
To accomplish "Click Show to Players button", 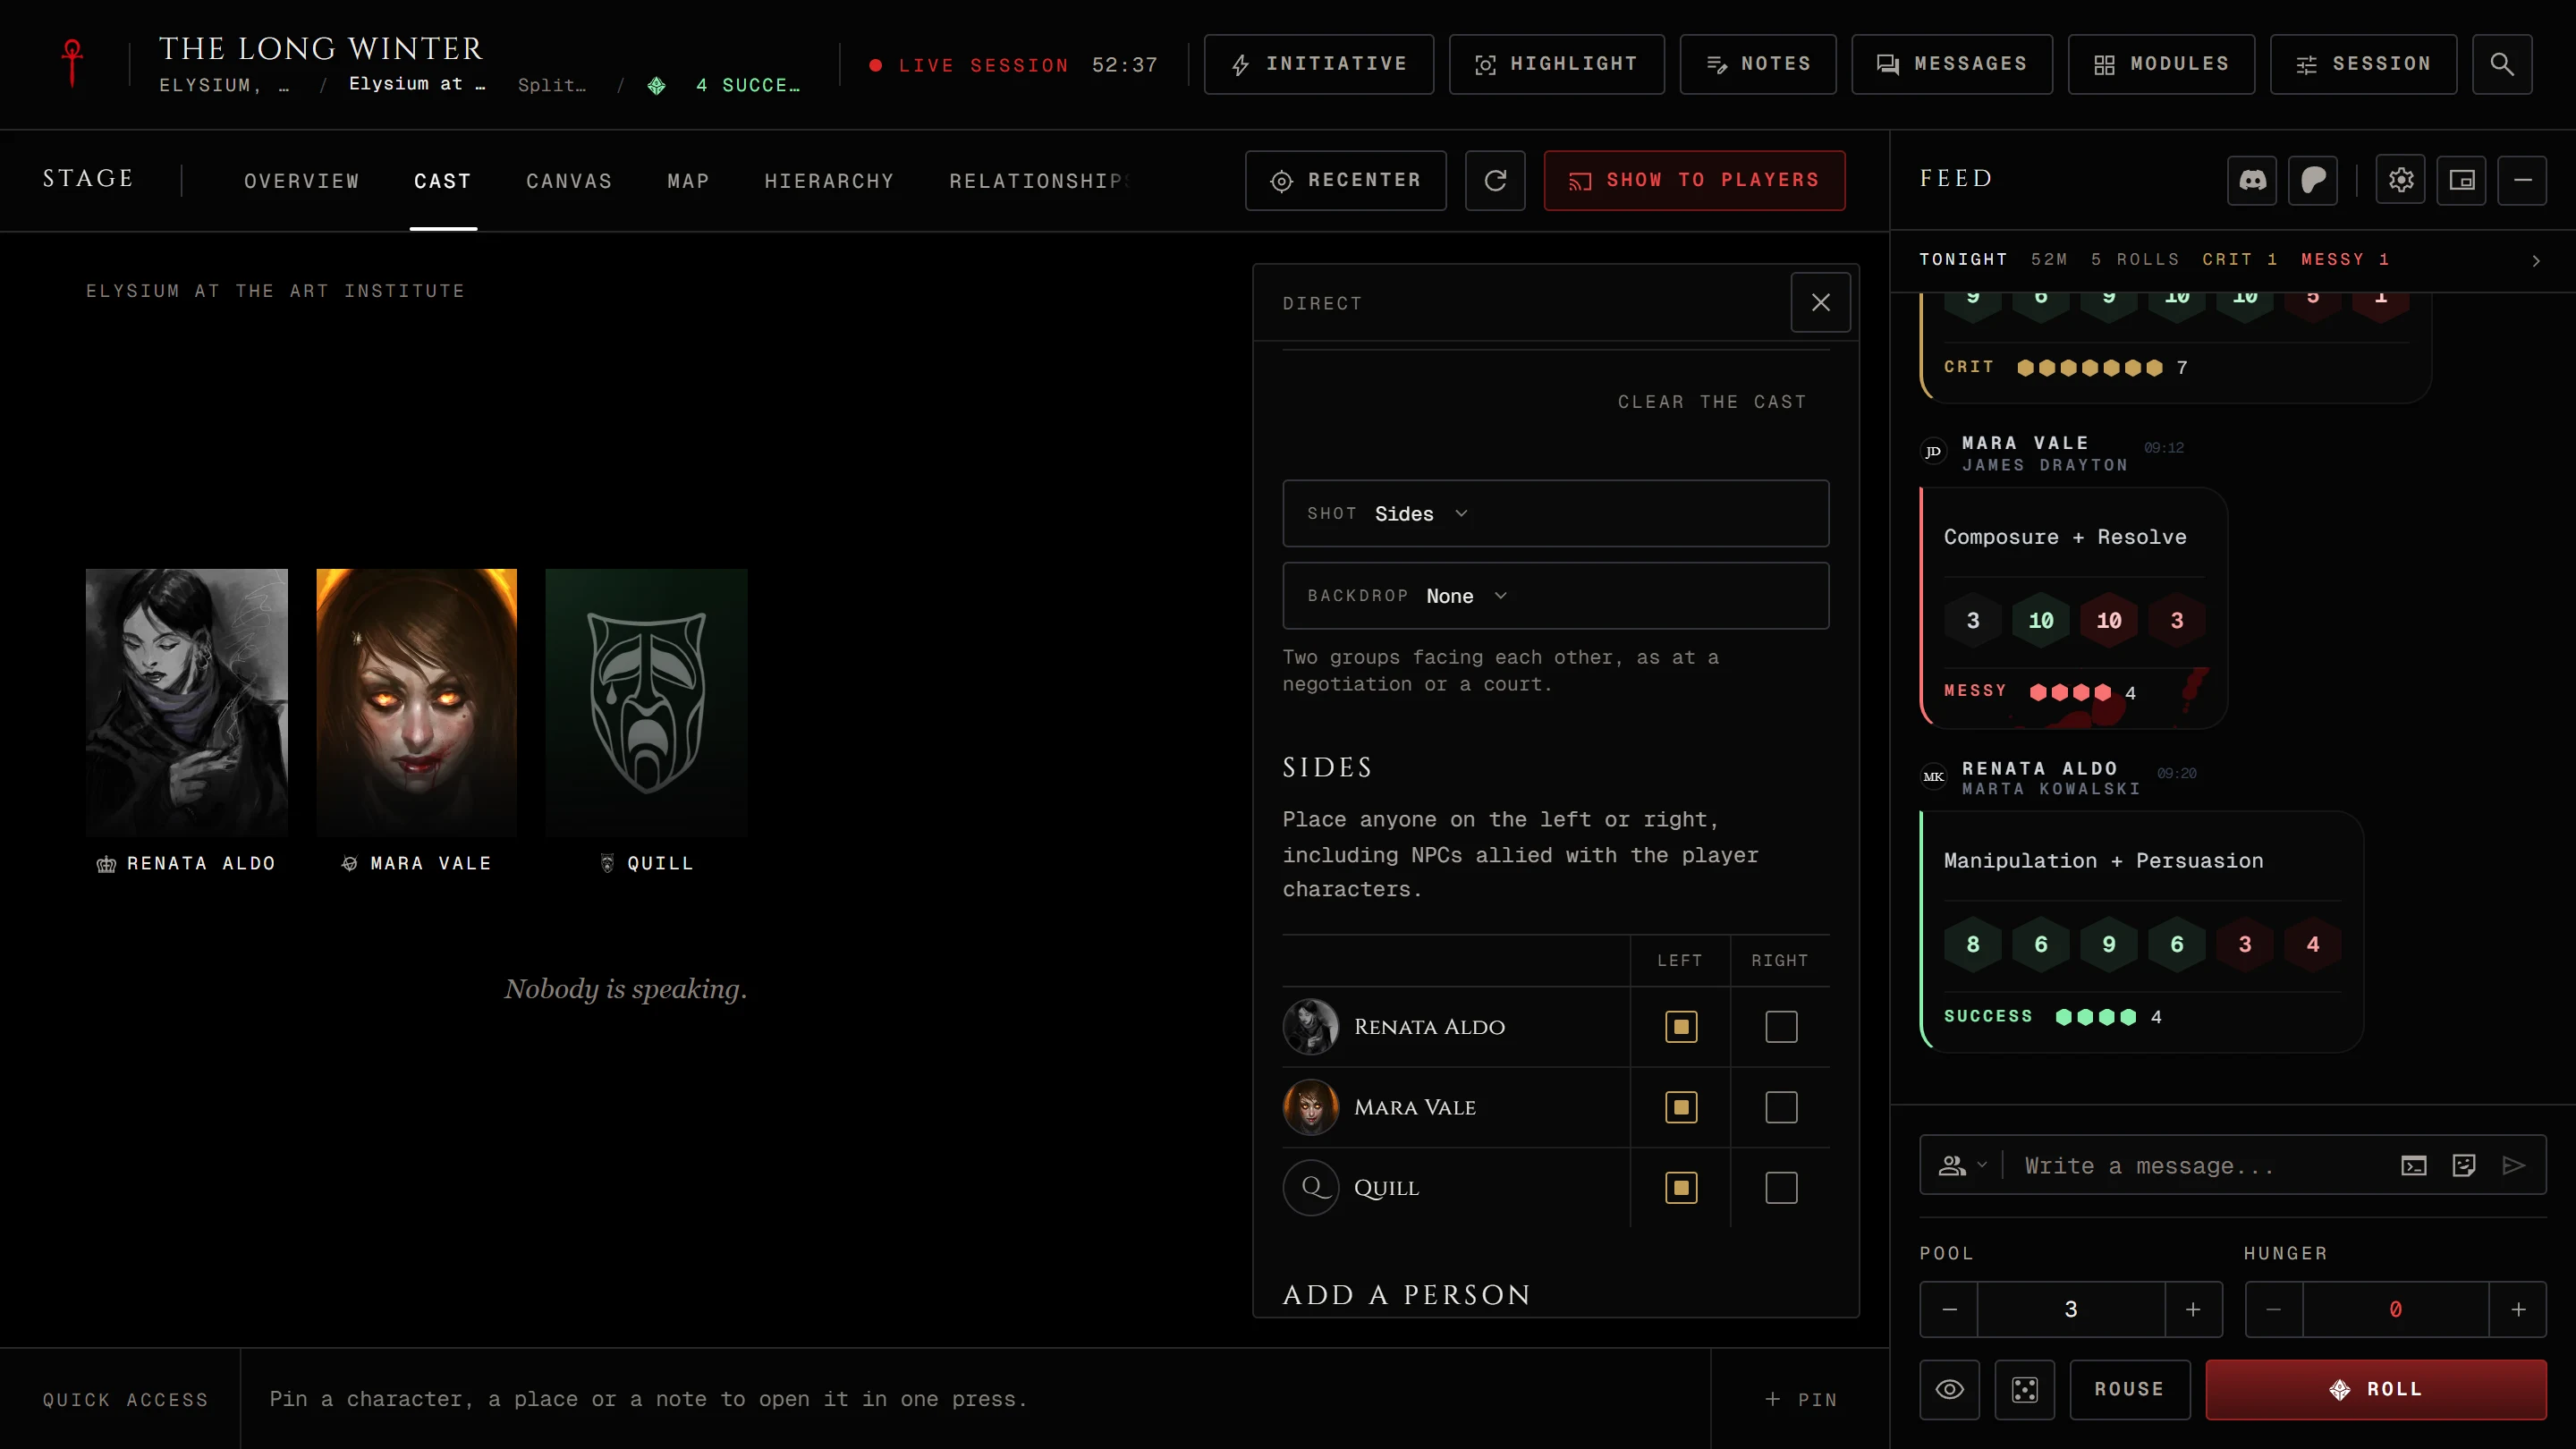I will click(1694, 180).
